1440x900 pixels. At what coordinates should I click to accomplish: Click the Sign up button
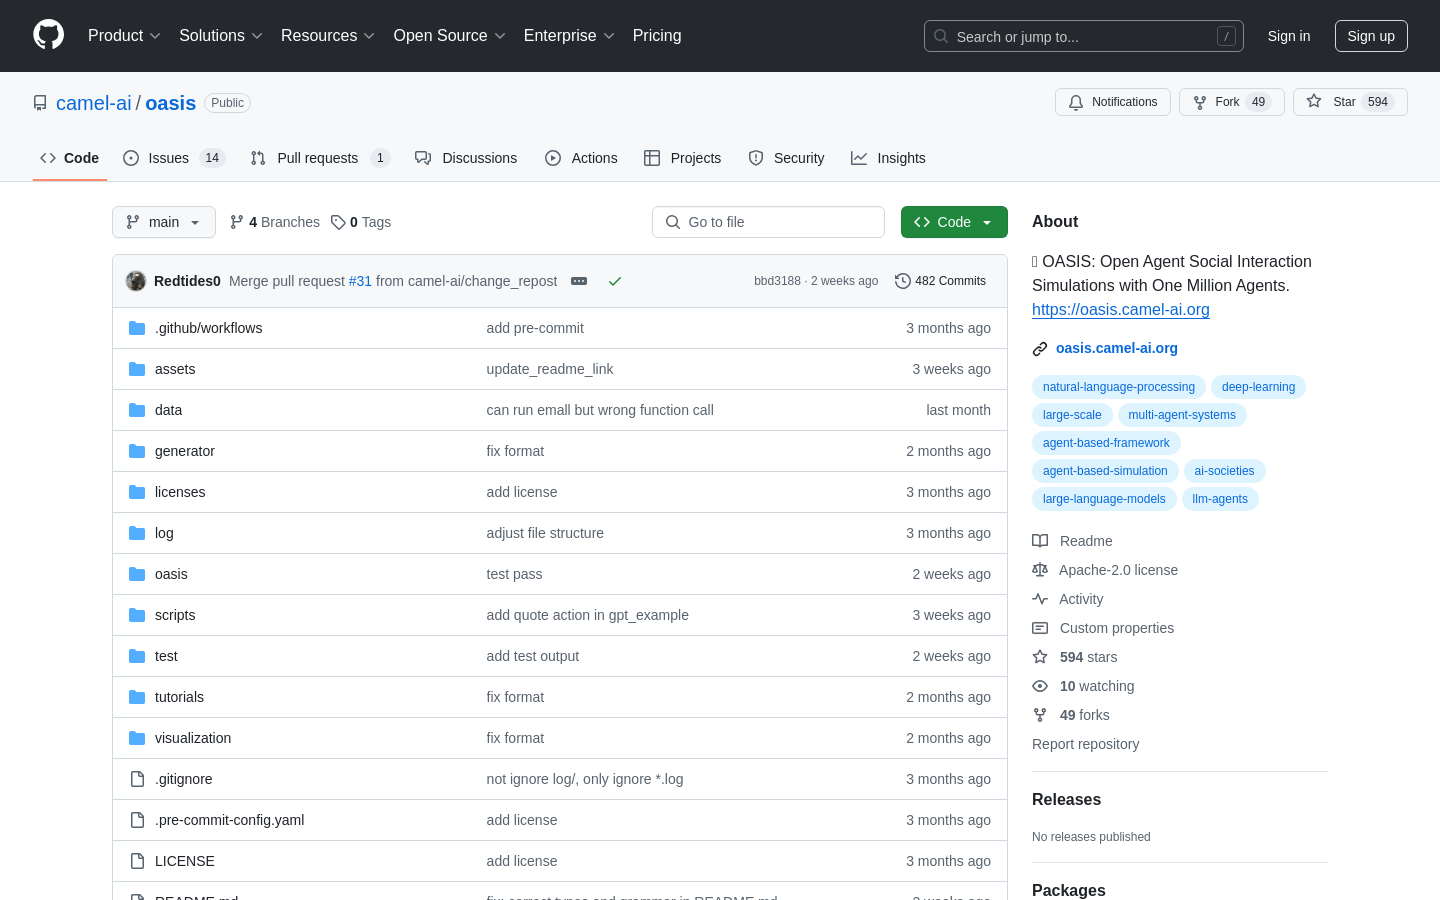coord(1371,36)
